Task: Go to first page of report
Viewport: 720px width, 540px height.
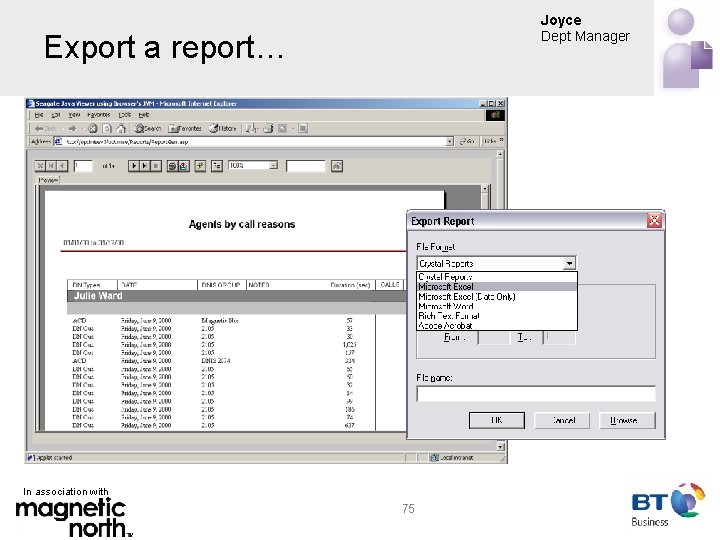Action: pyautogui.click(x=51, y=166)
